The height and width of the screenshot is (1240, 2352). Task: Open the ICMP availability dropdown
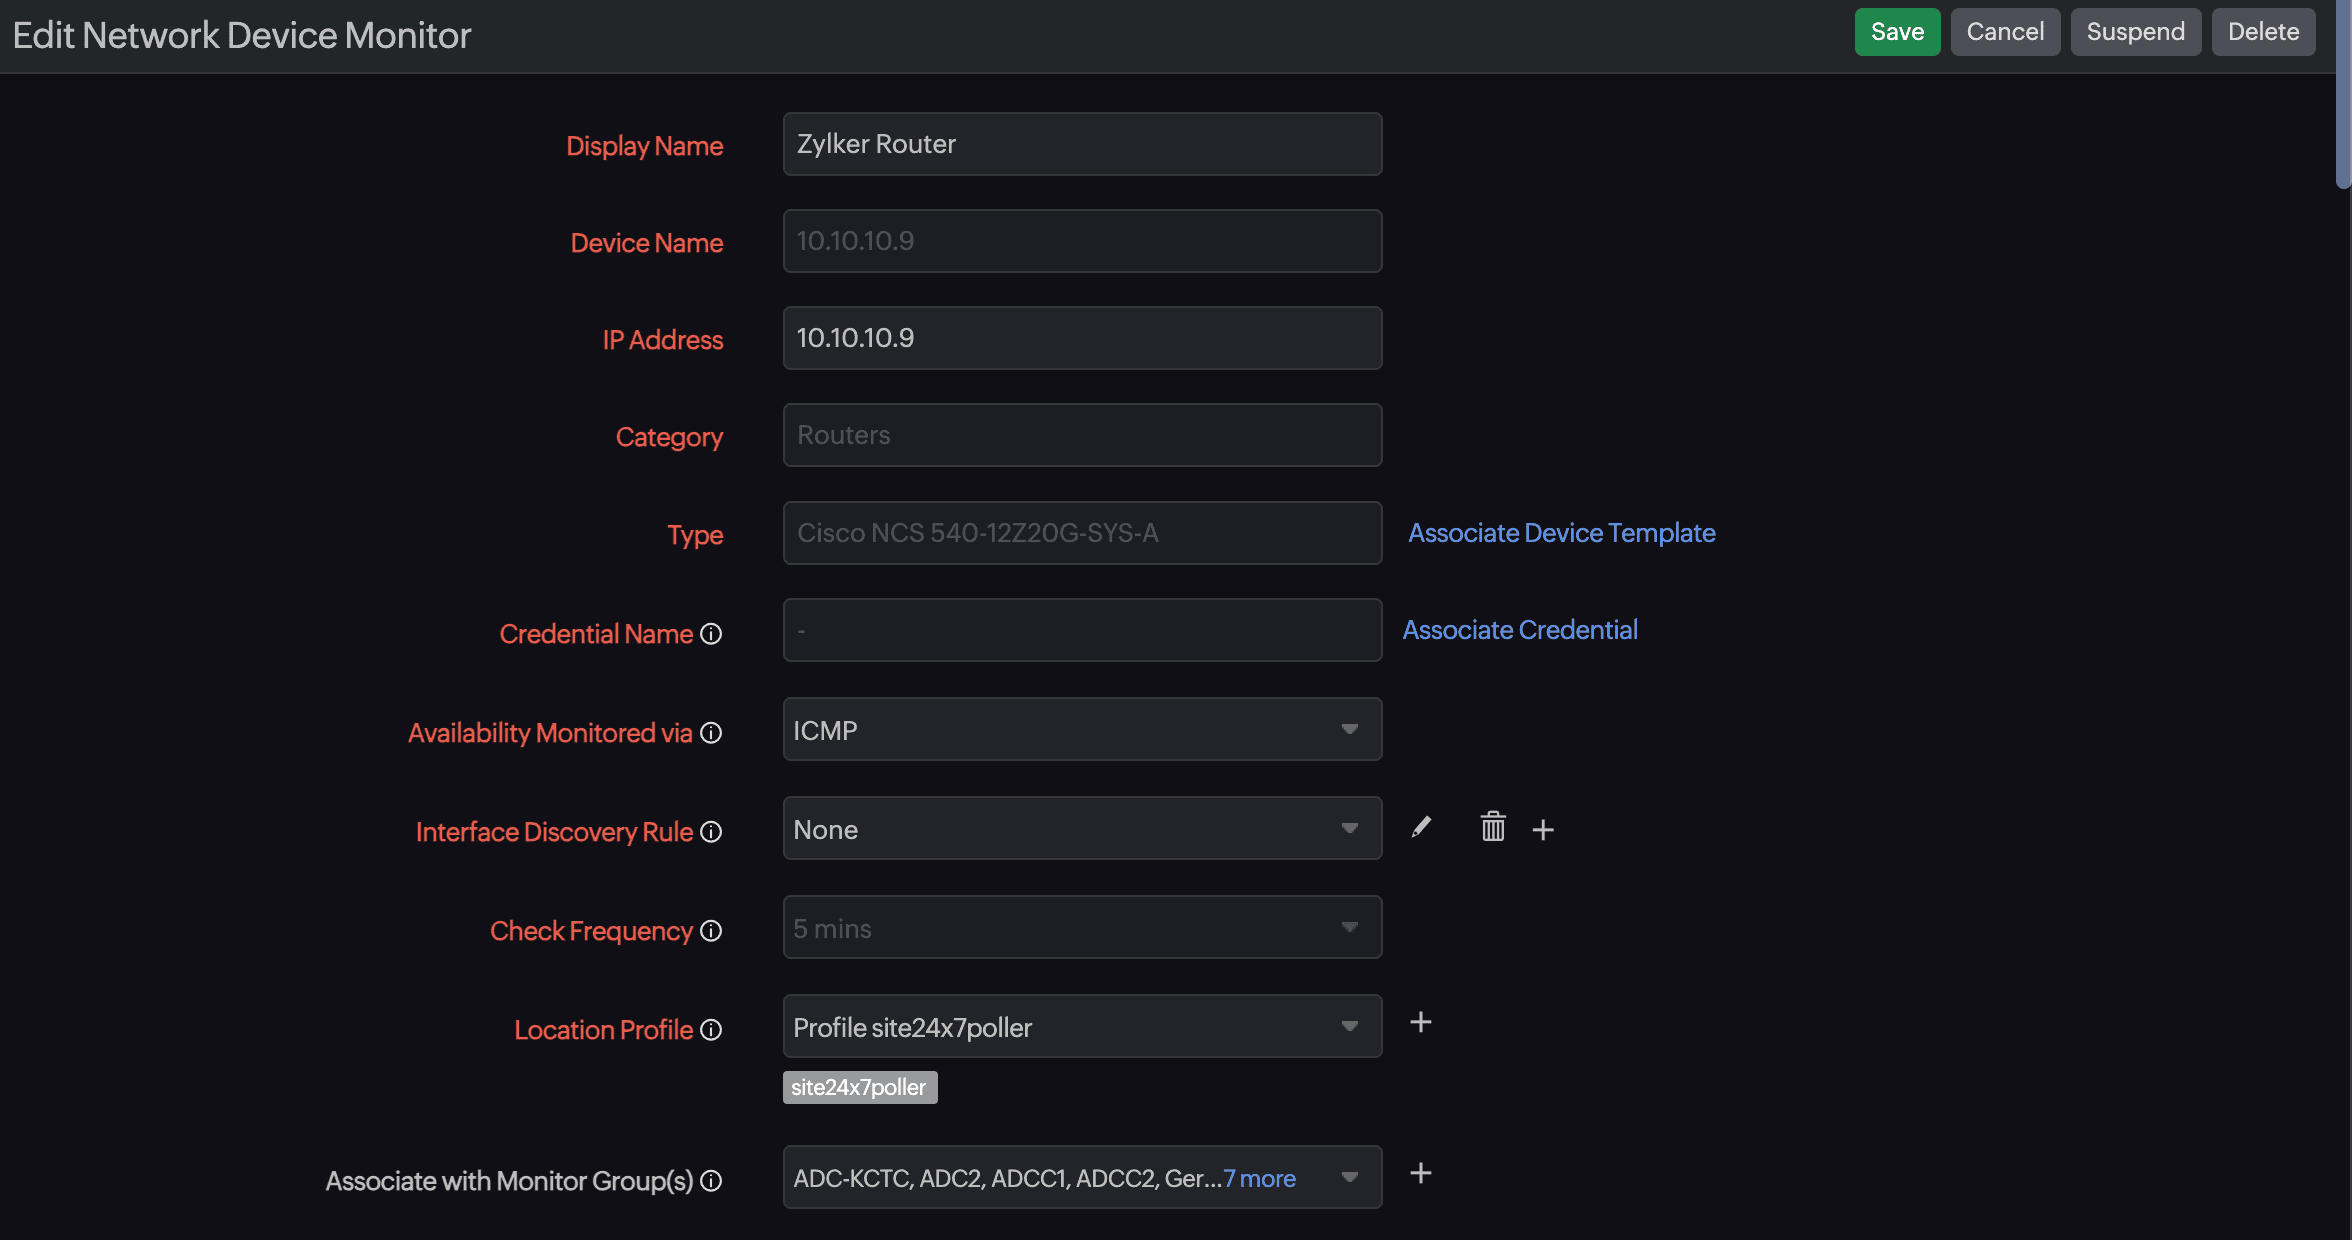click(1082, 730)
